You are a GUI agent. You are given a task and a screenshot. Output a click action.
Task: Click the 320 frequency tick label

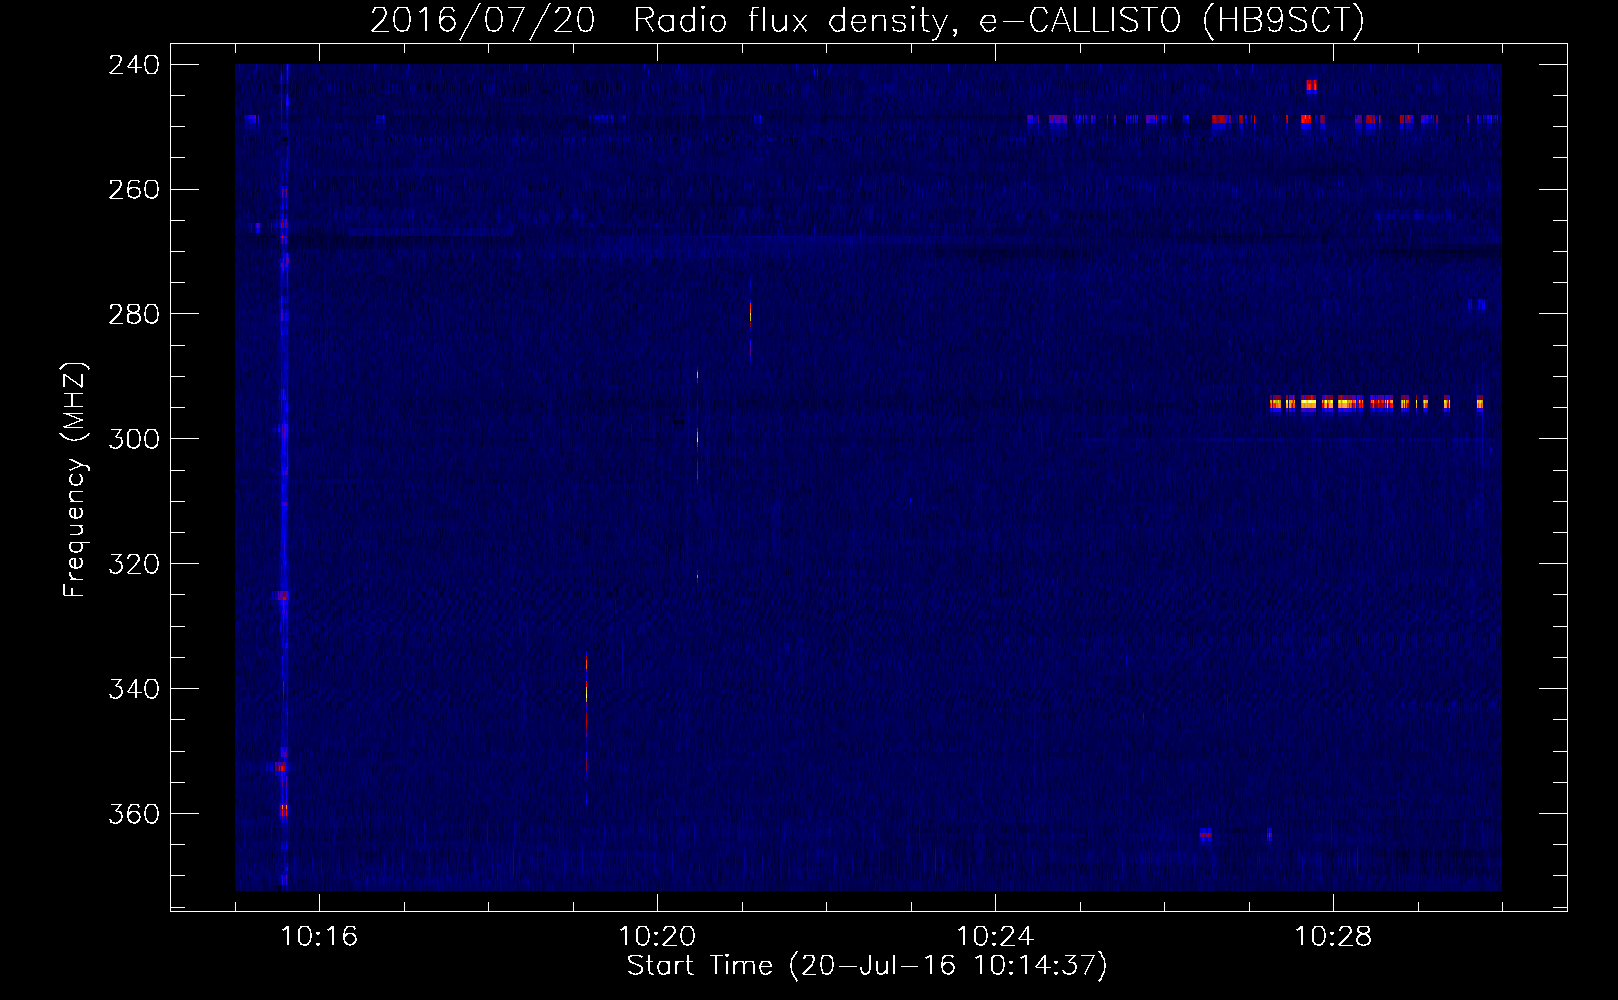[134, 564]
